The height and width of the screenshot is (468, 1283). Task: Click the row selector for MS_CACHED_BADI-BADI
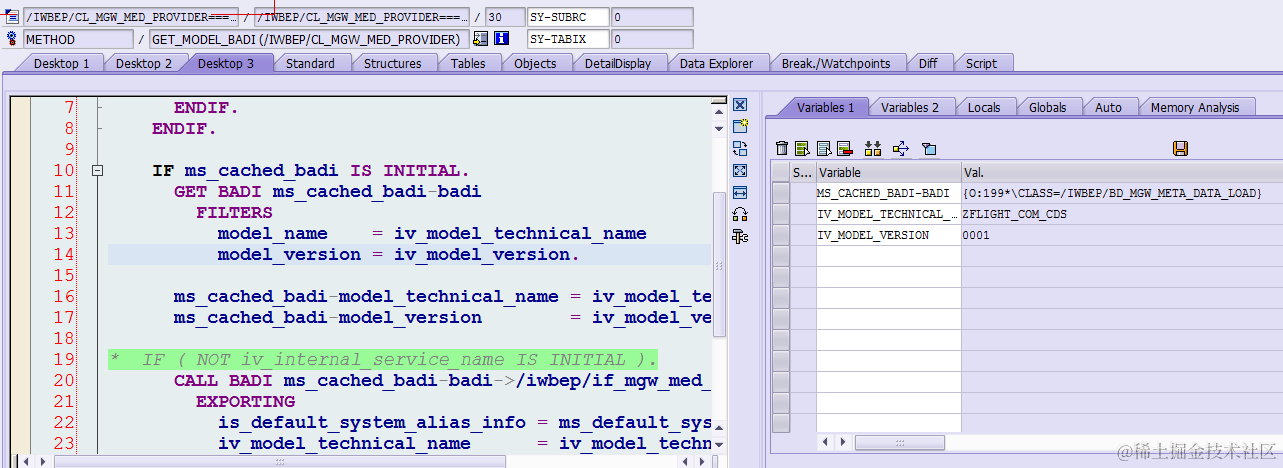pos(781,193)
